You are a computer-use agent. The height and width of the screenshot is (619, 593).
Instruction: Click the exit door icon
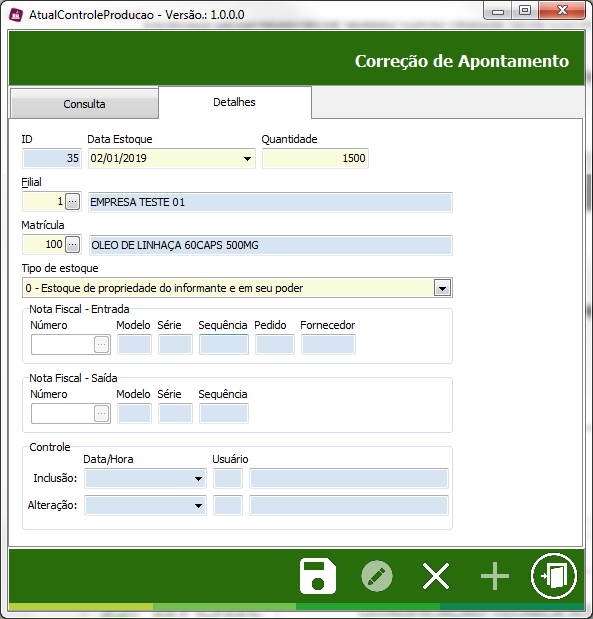[x=554, y=576]
